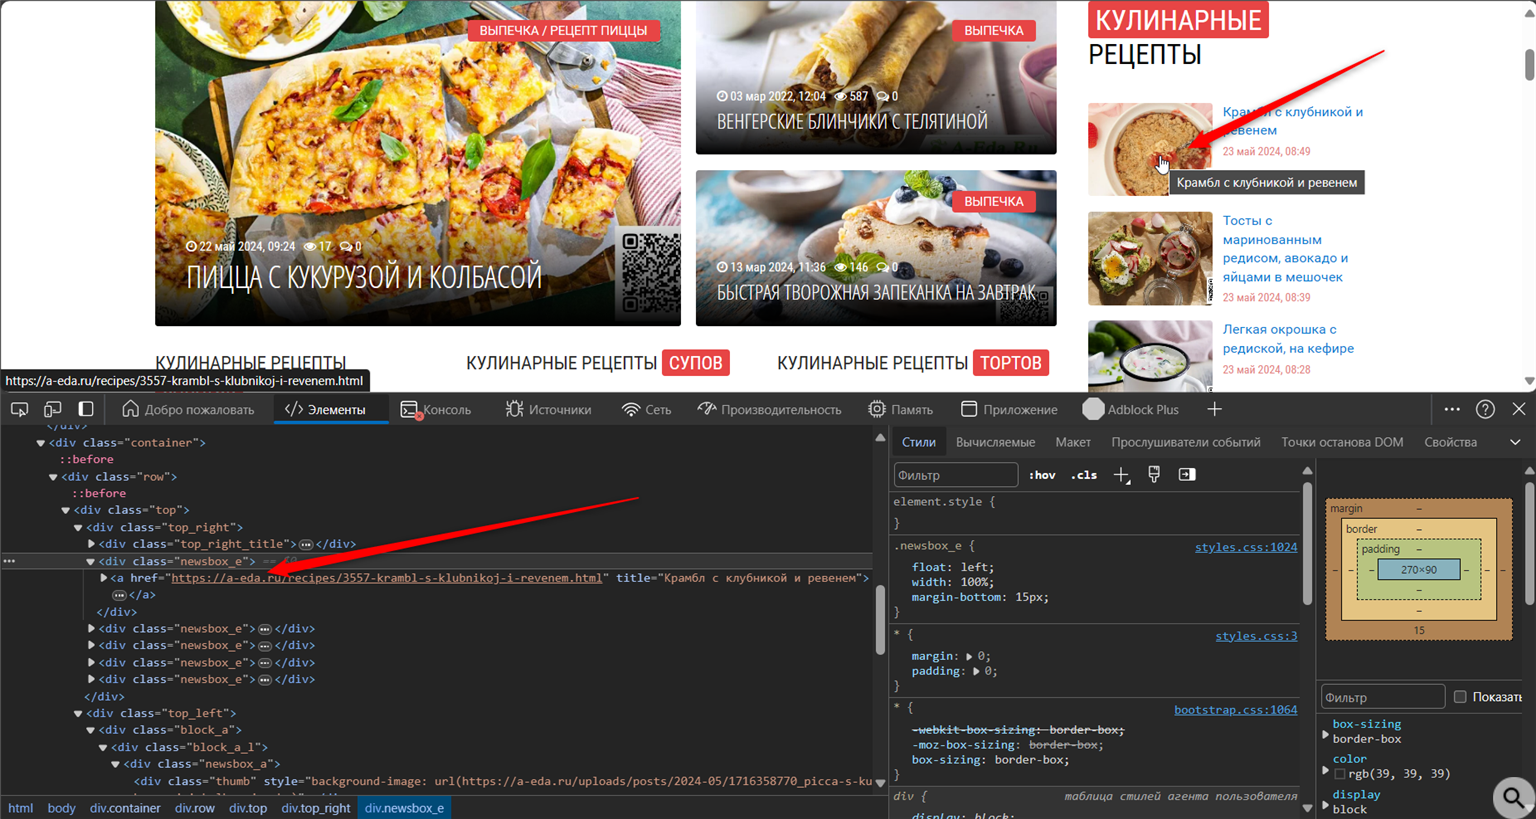Open bootstrap.css:1064 source link
1536x819 pixels.
click(x=1235, y=710)
